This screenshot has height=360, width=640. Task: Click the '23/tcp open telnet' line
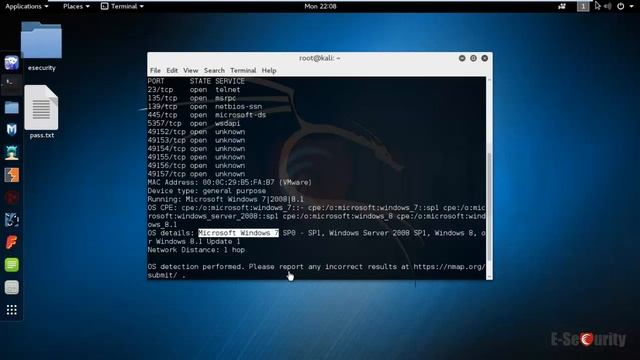194,90
